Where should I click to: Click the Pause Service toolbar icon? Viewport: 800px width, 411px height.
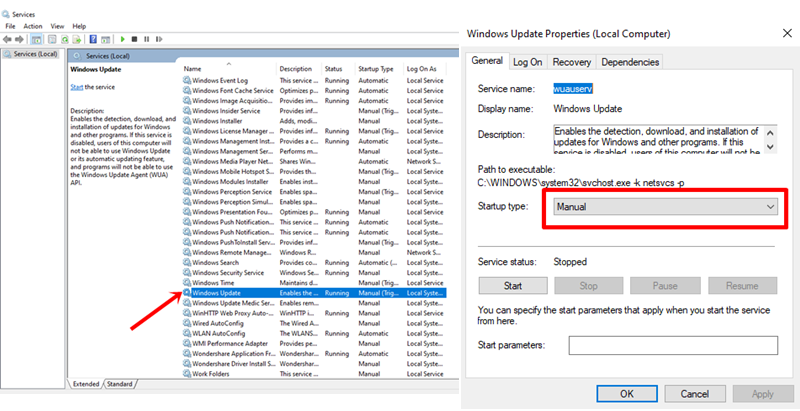point(146,39)
